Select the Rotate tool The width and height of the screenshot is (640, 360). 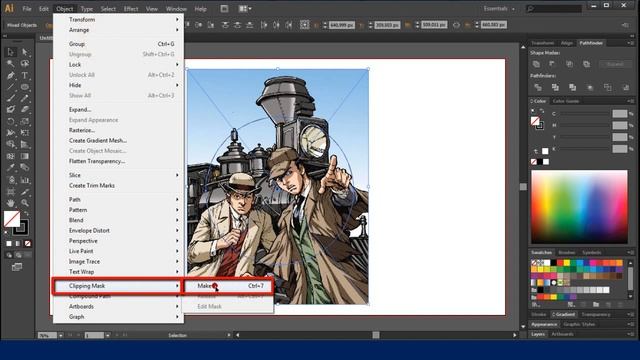[11, 122]
